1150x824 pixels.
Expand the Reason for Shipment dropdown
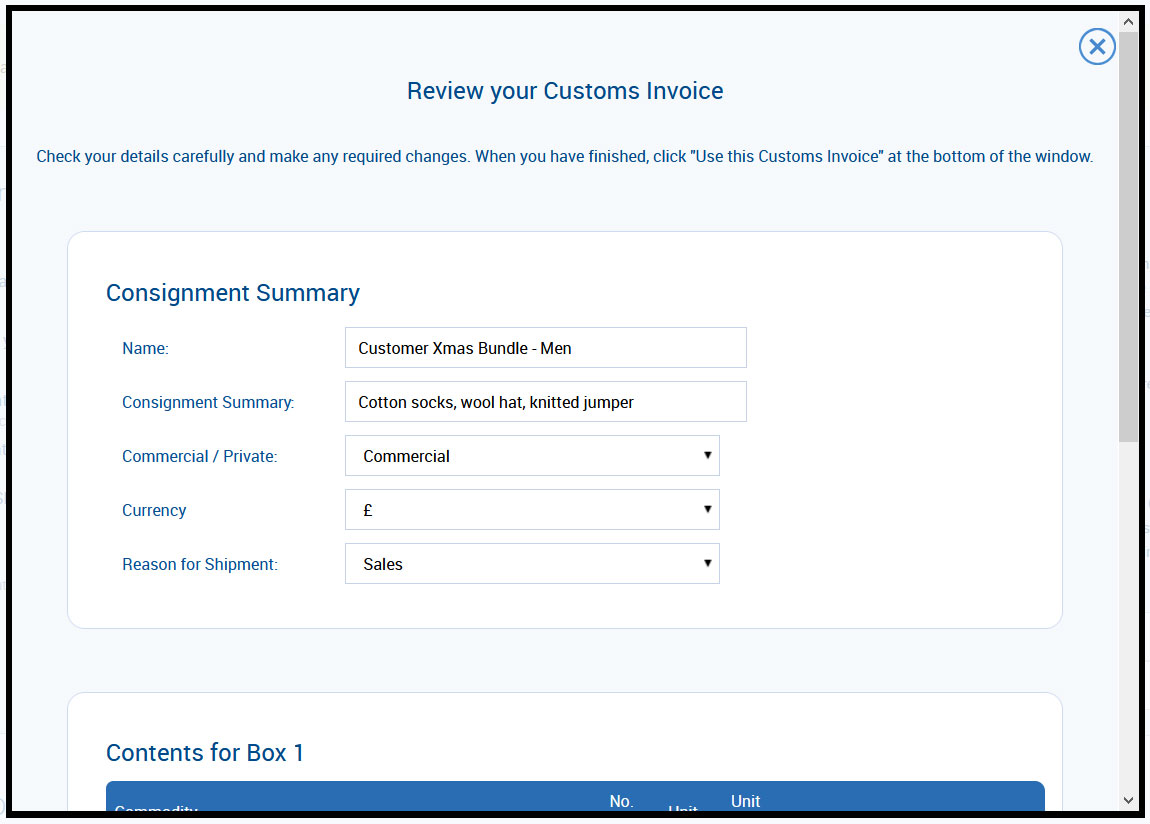[x=532, y=563]
